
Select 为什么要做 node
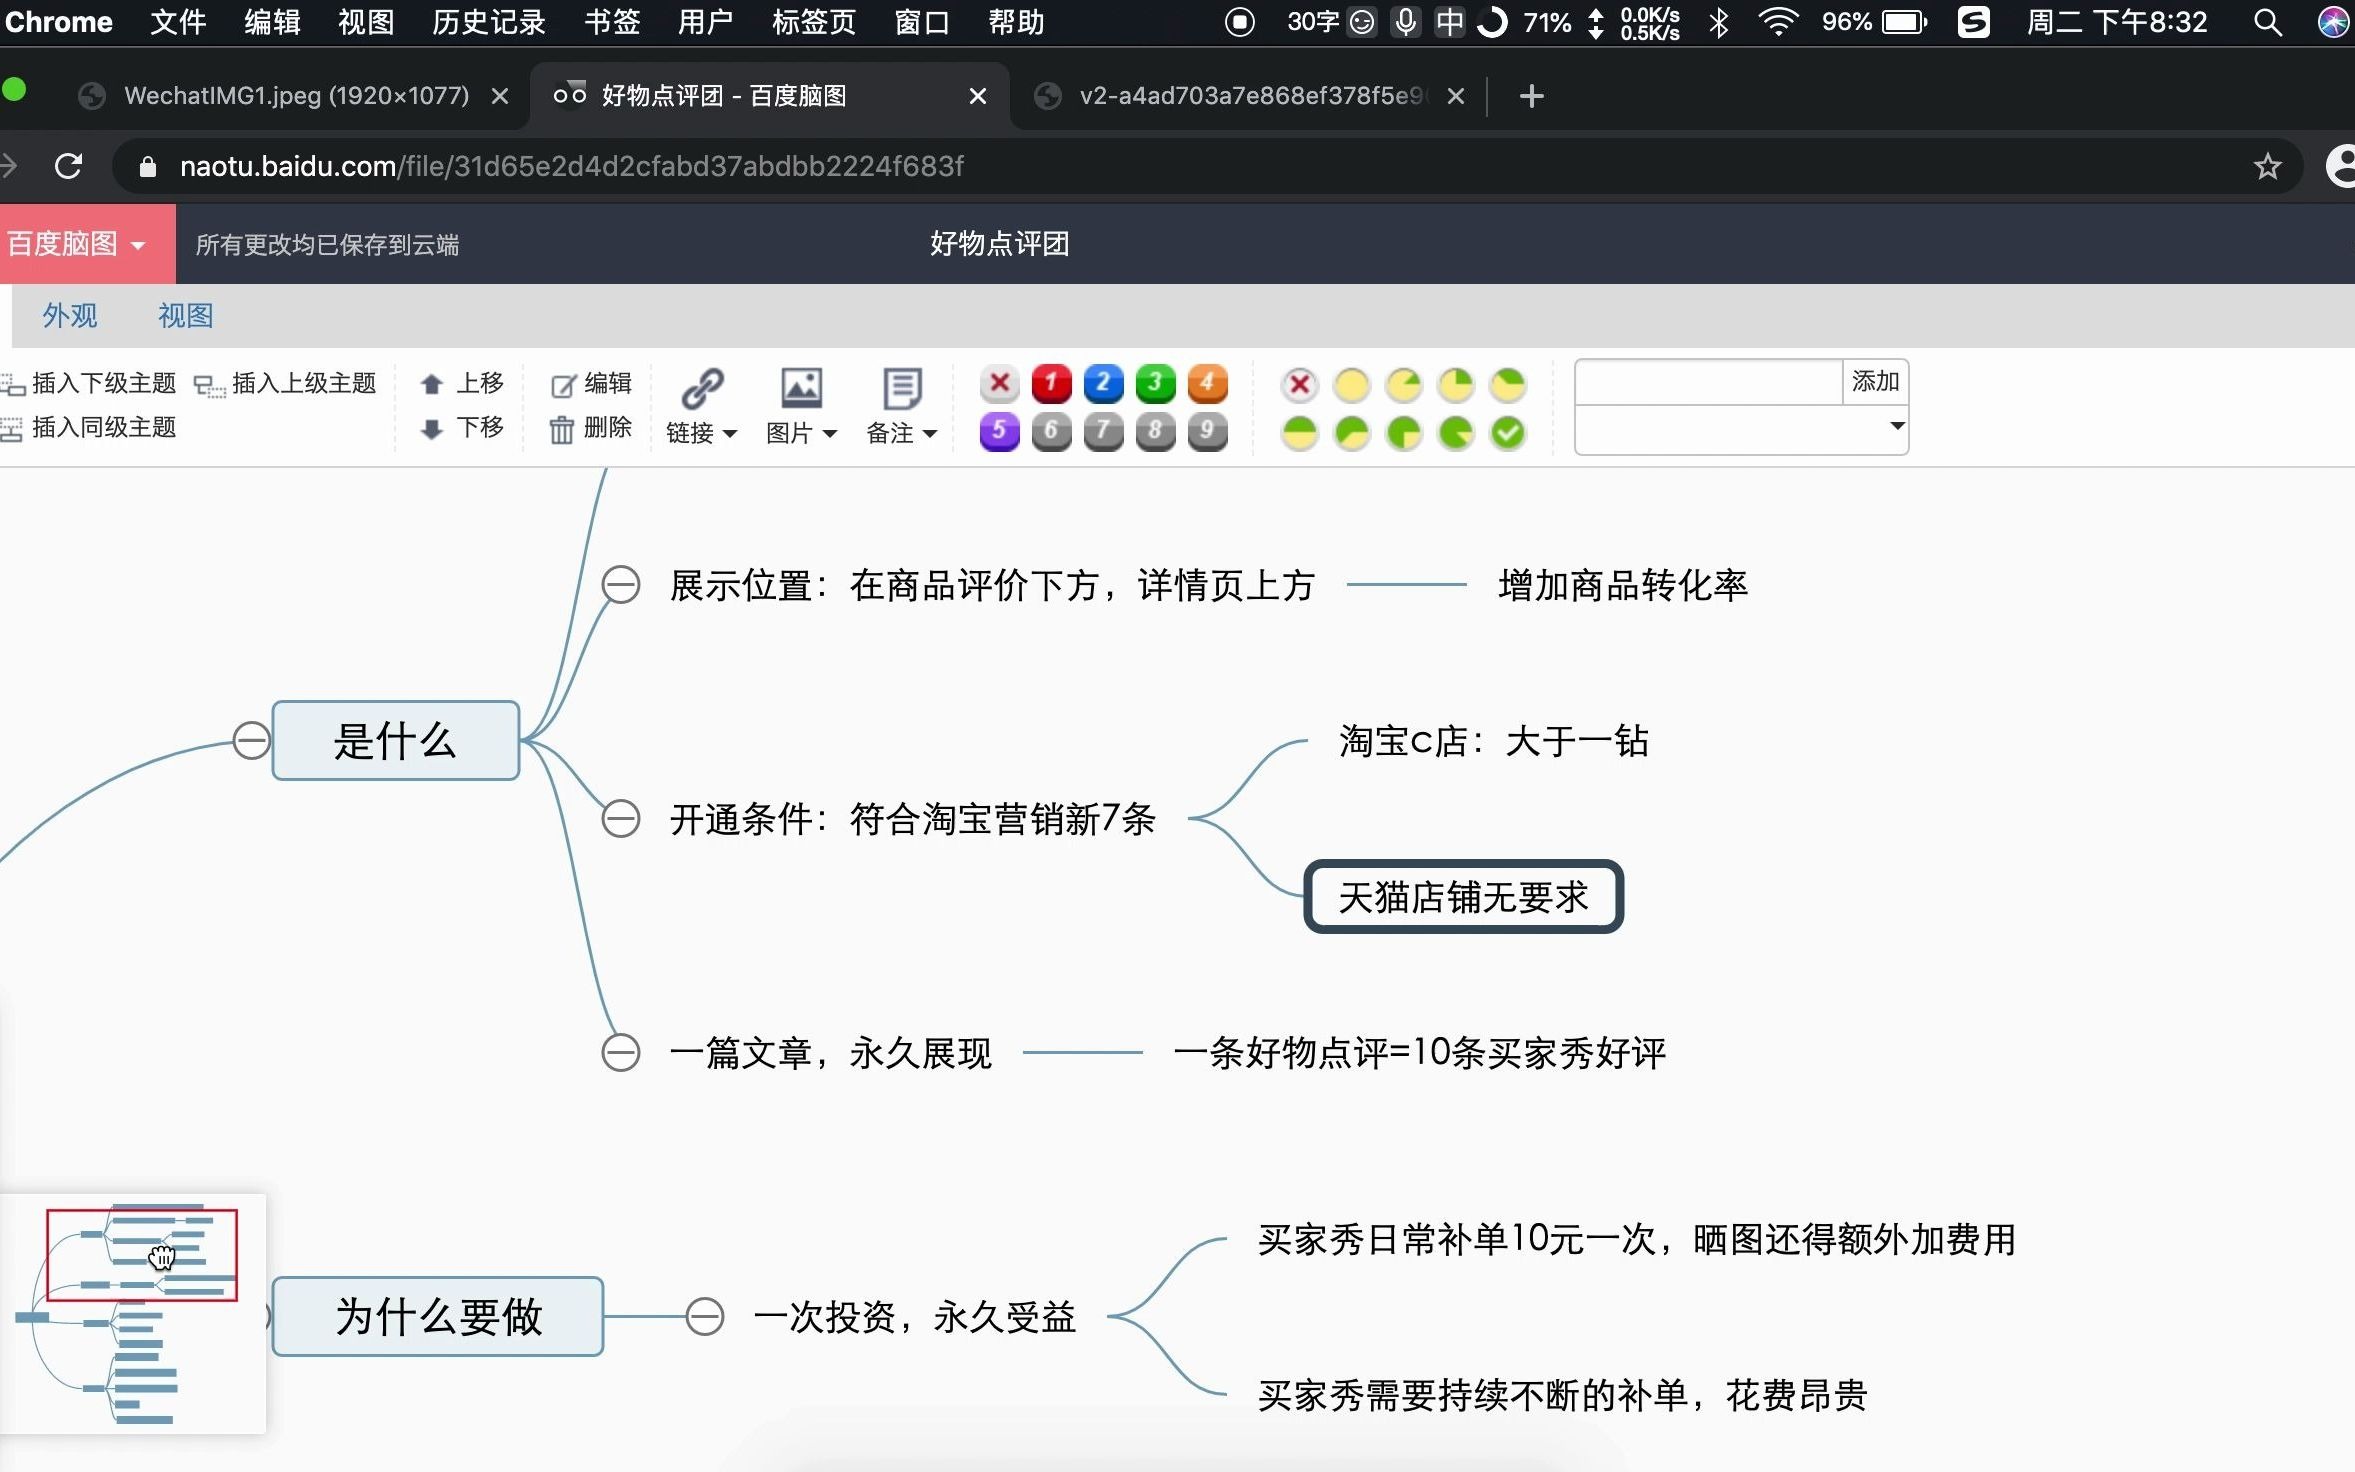(438, 1316)
